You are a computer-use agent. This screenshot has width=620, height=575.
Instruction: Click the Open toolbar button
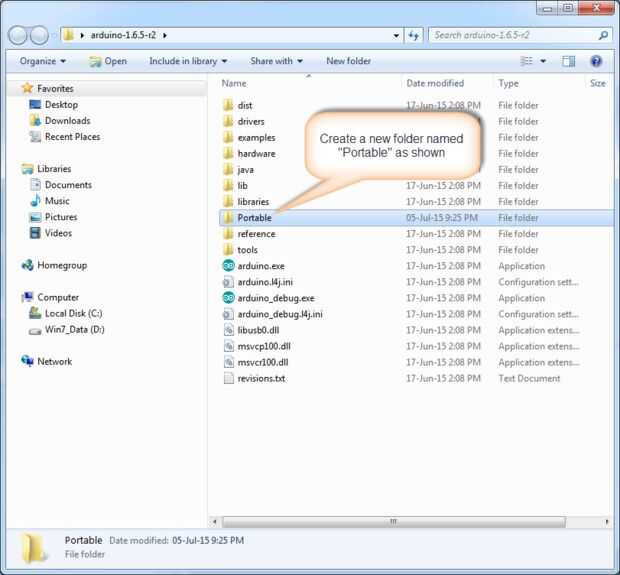[108, 61]
